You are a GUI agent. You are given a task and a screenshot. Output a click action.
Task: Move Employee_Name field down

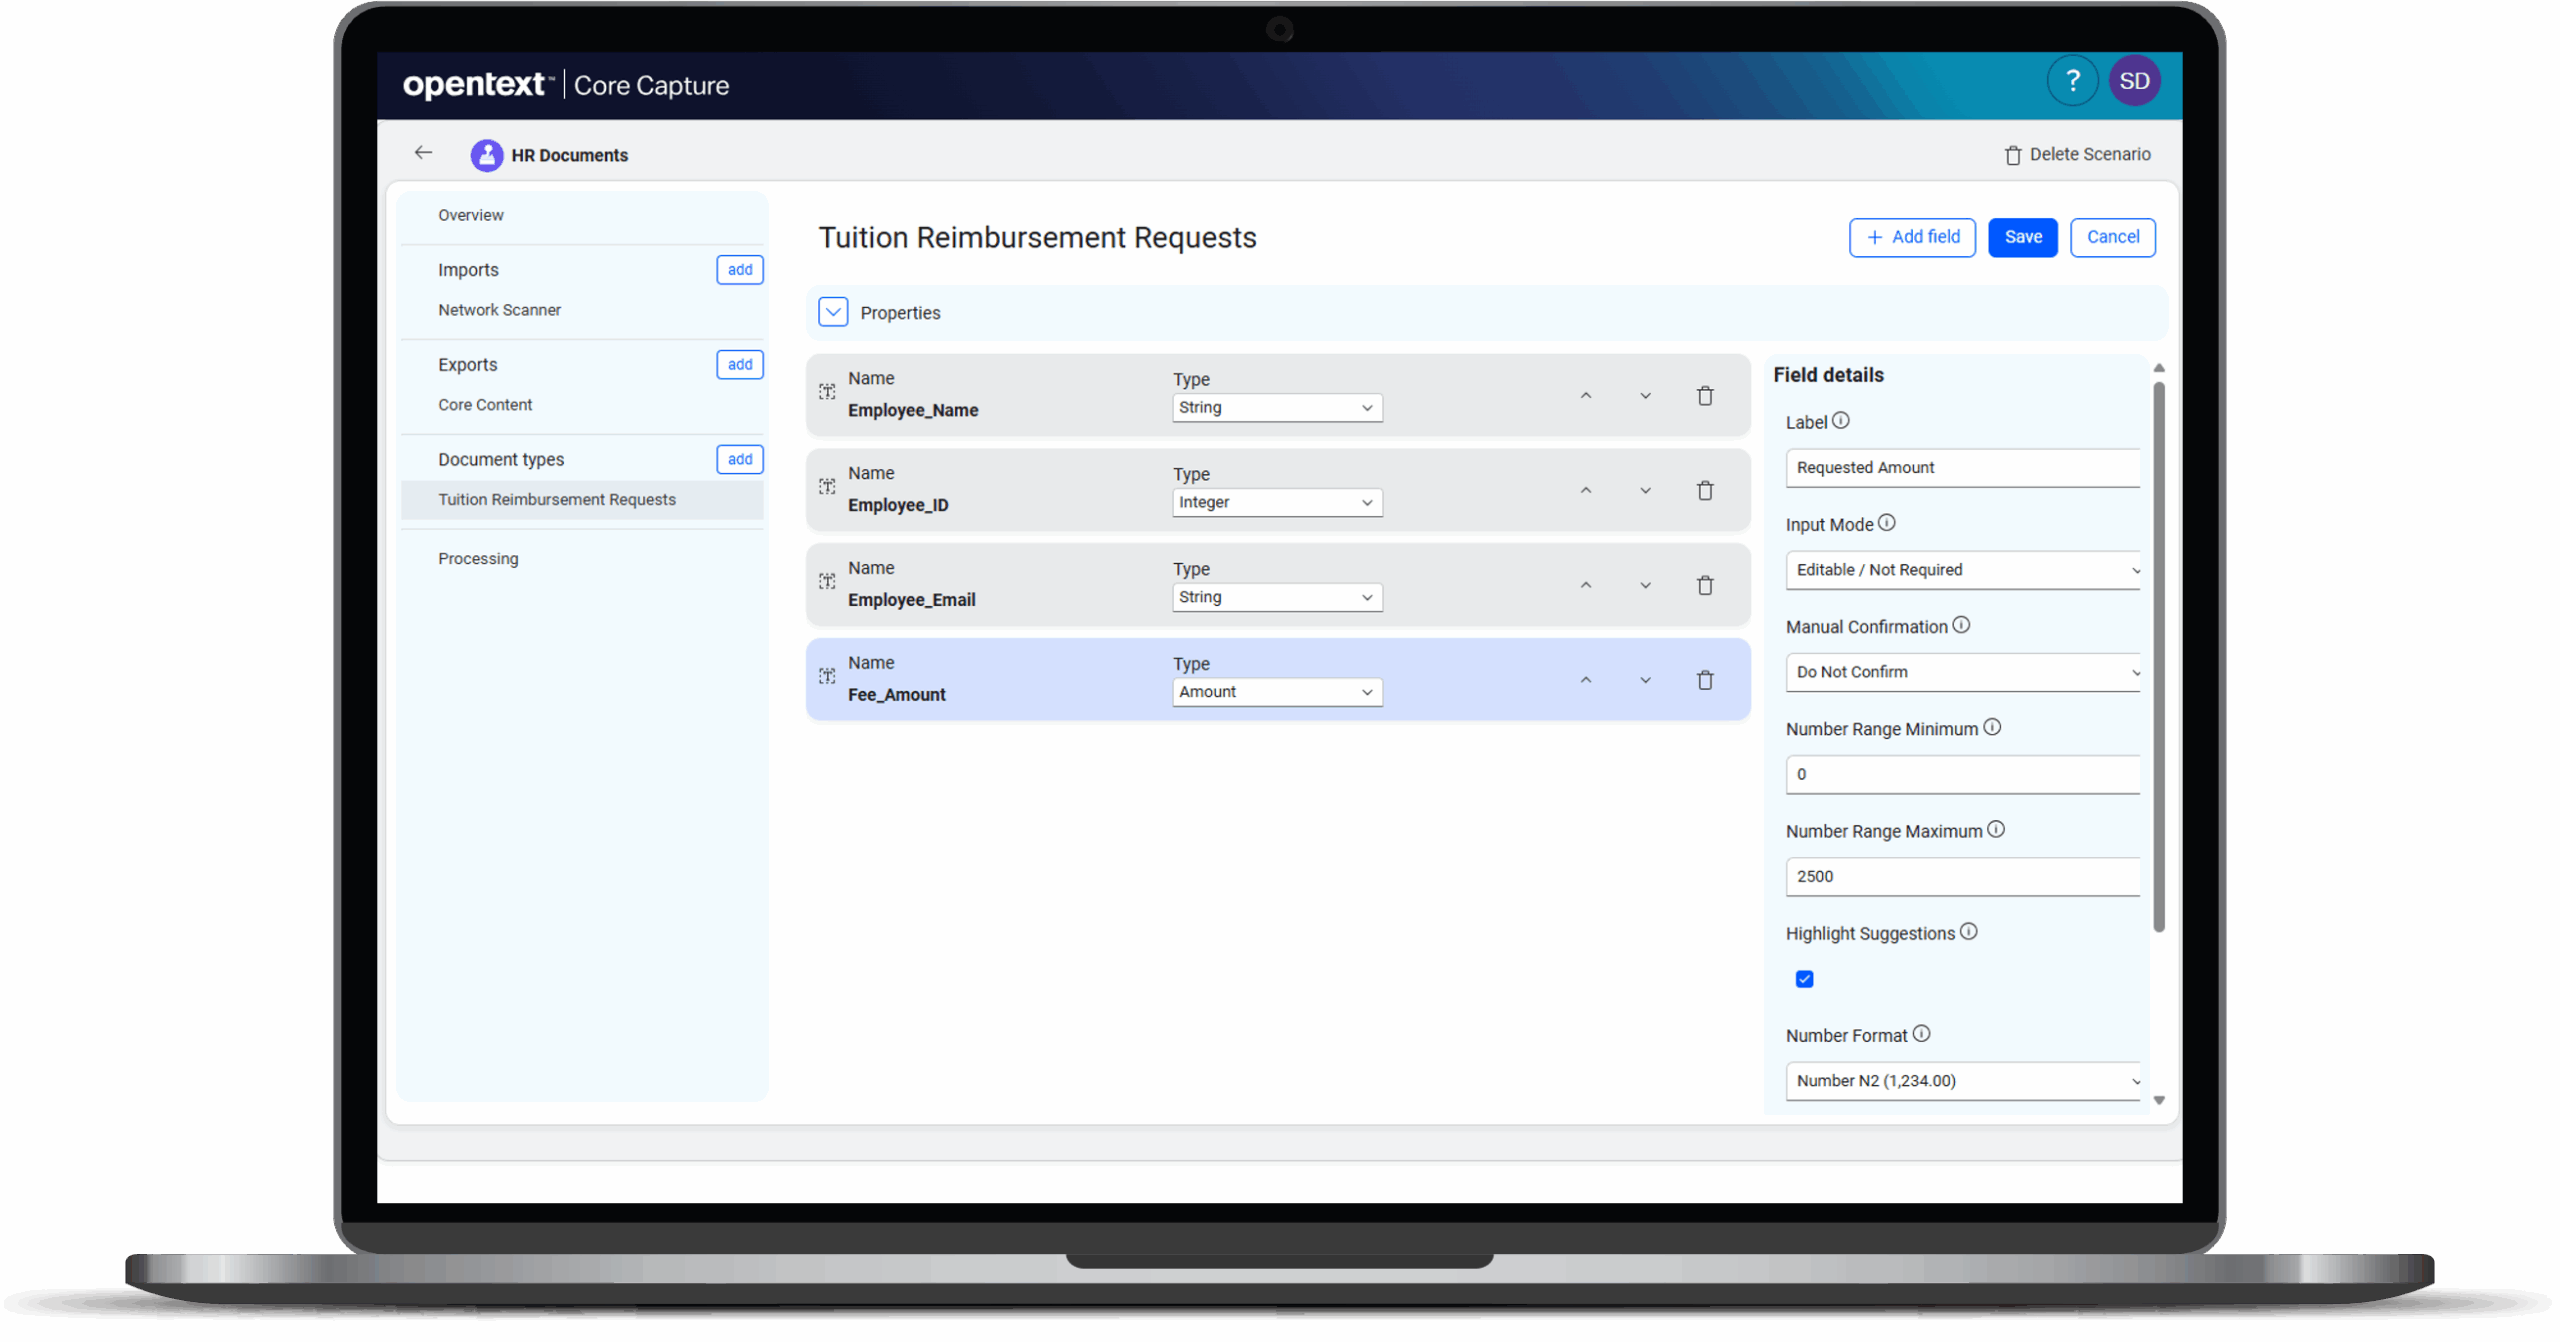1645,396
